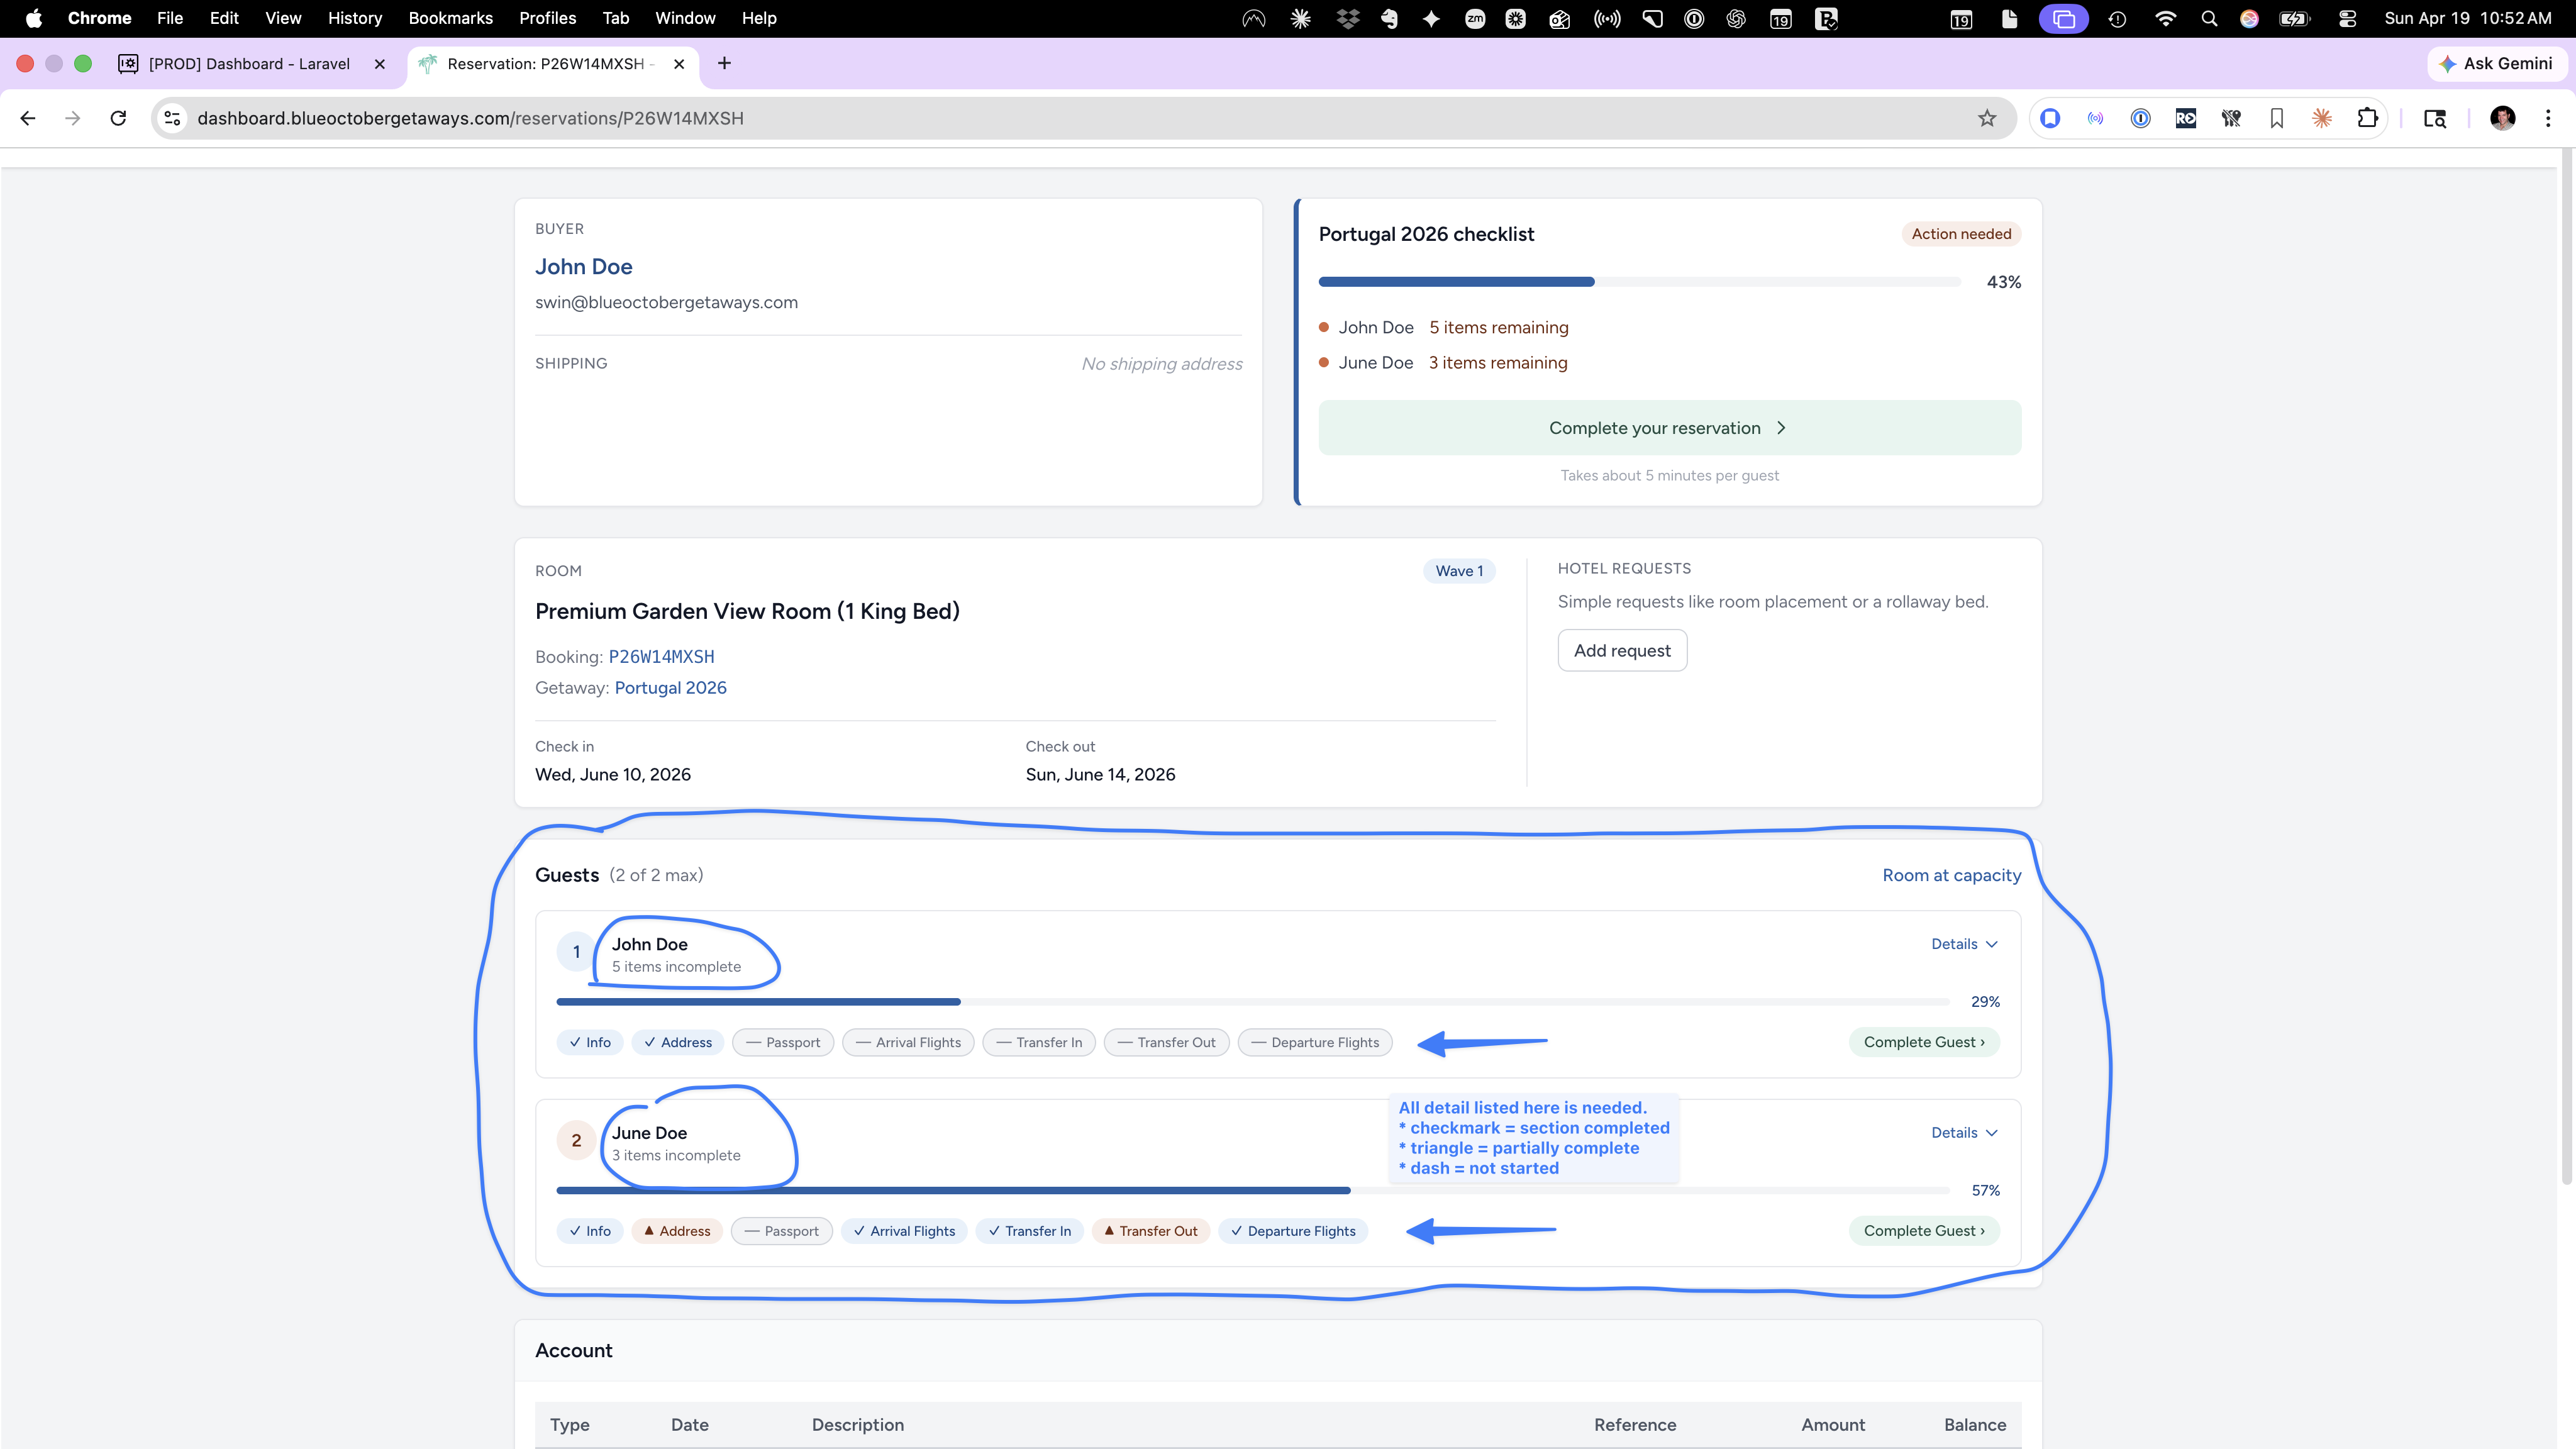View site information icon in address bar
The width and height of the screenshot is (2576, 1449).
[x=172, y=118]
